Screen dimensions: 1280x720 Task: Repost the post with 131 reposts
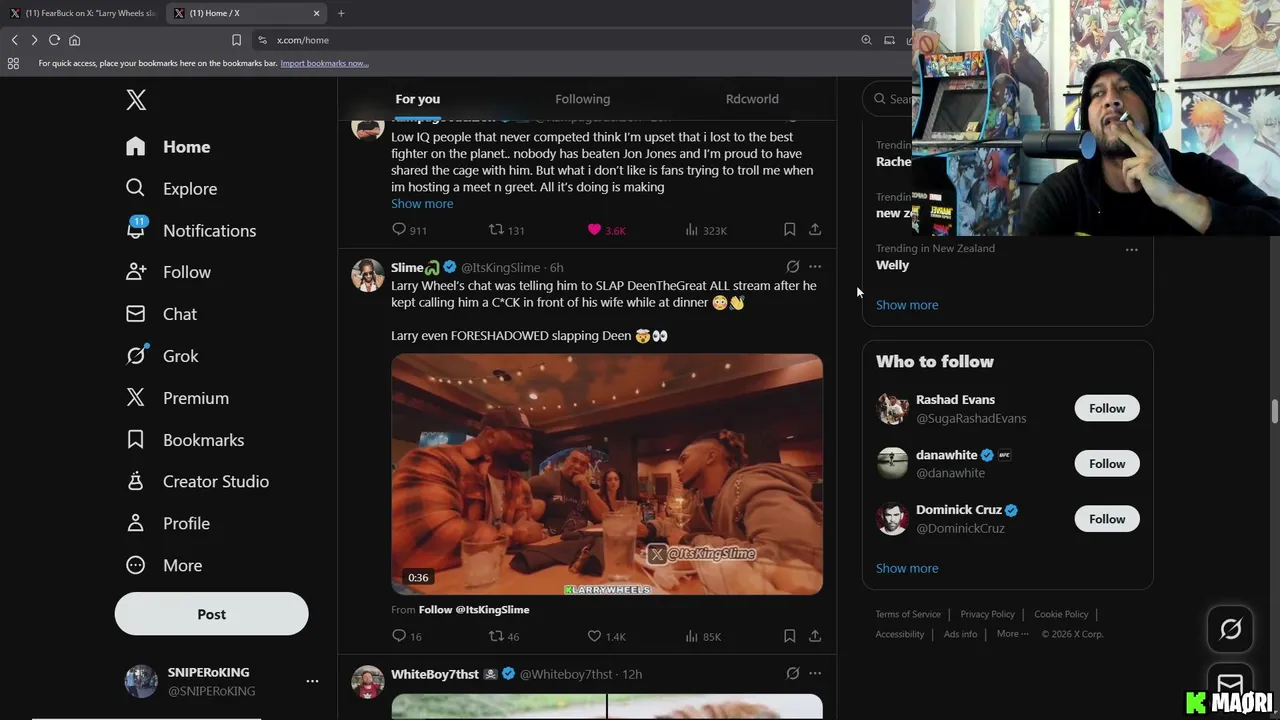click(506, 230)
